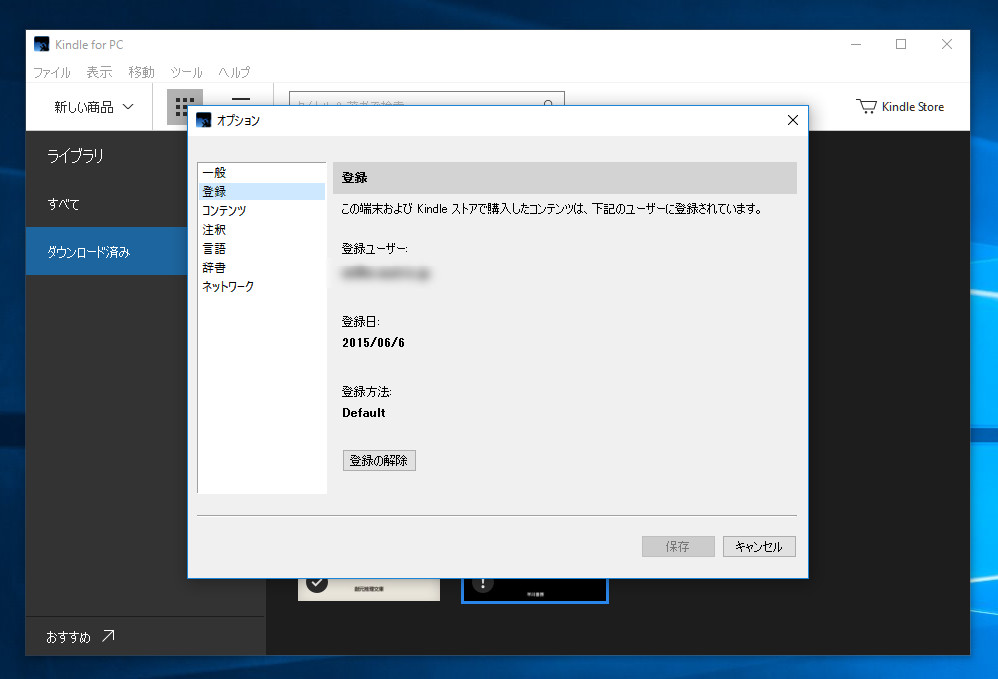
Task: Show すべて in library sidebar
Action: pos(63,204)
